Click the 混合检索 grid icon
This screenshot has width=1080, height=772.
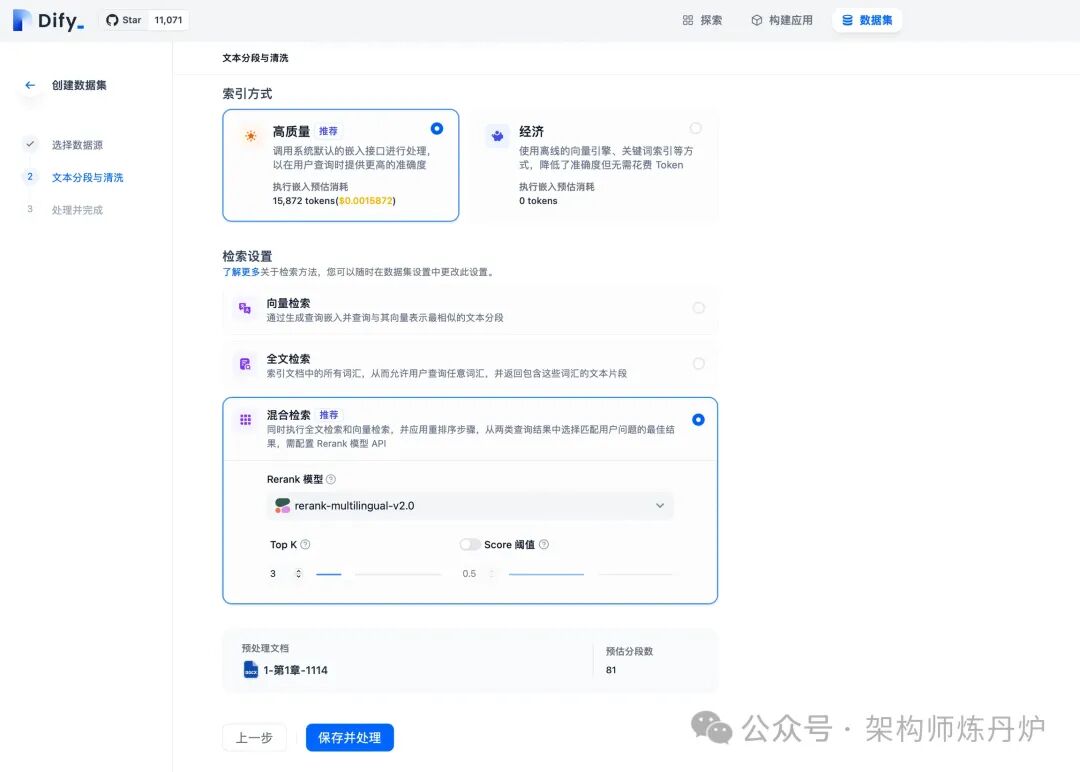pyautogui.click(x=245, y=419)
